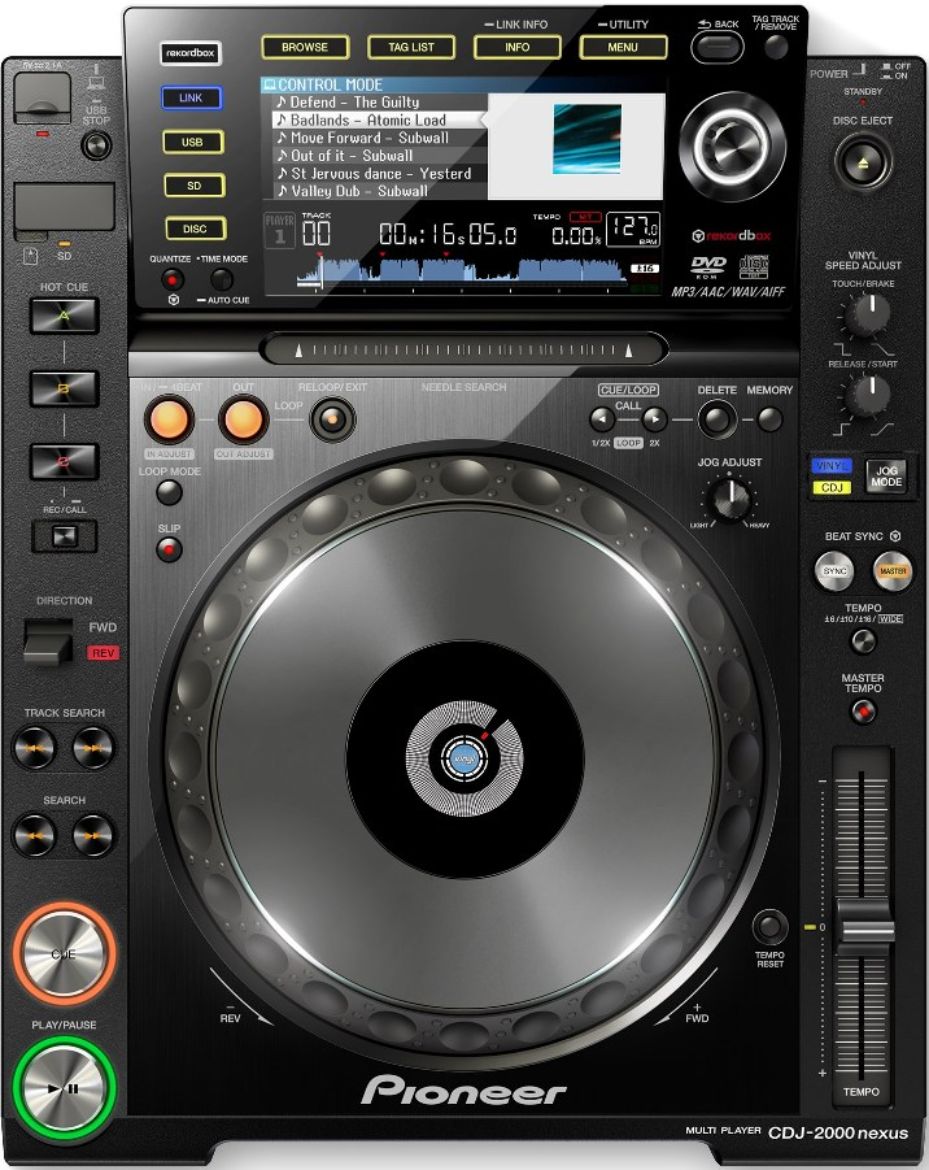Select the LINK source
Screen dimensions: 929x1170
(191, 98)
